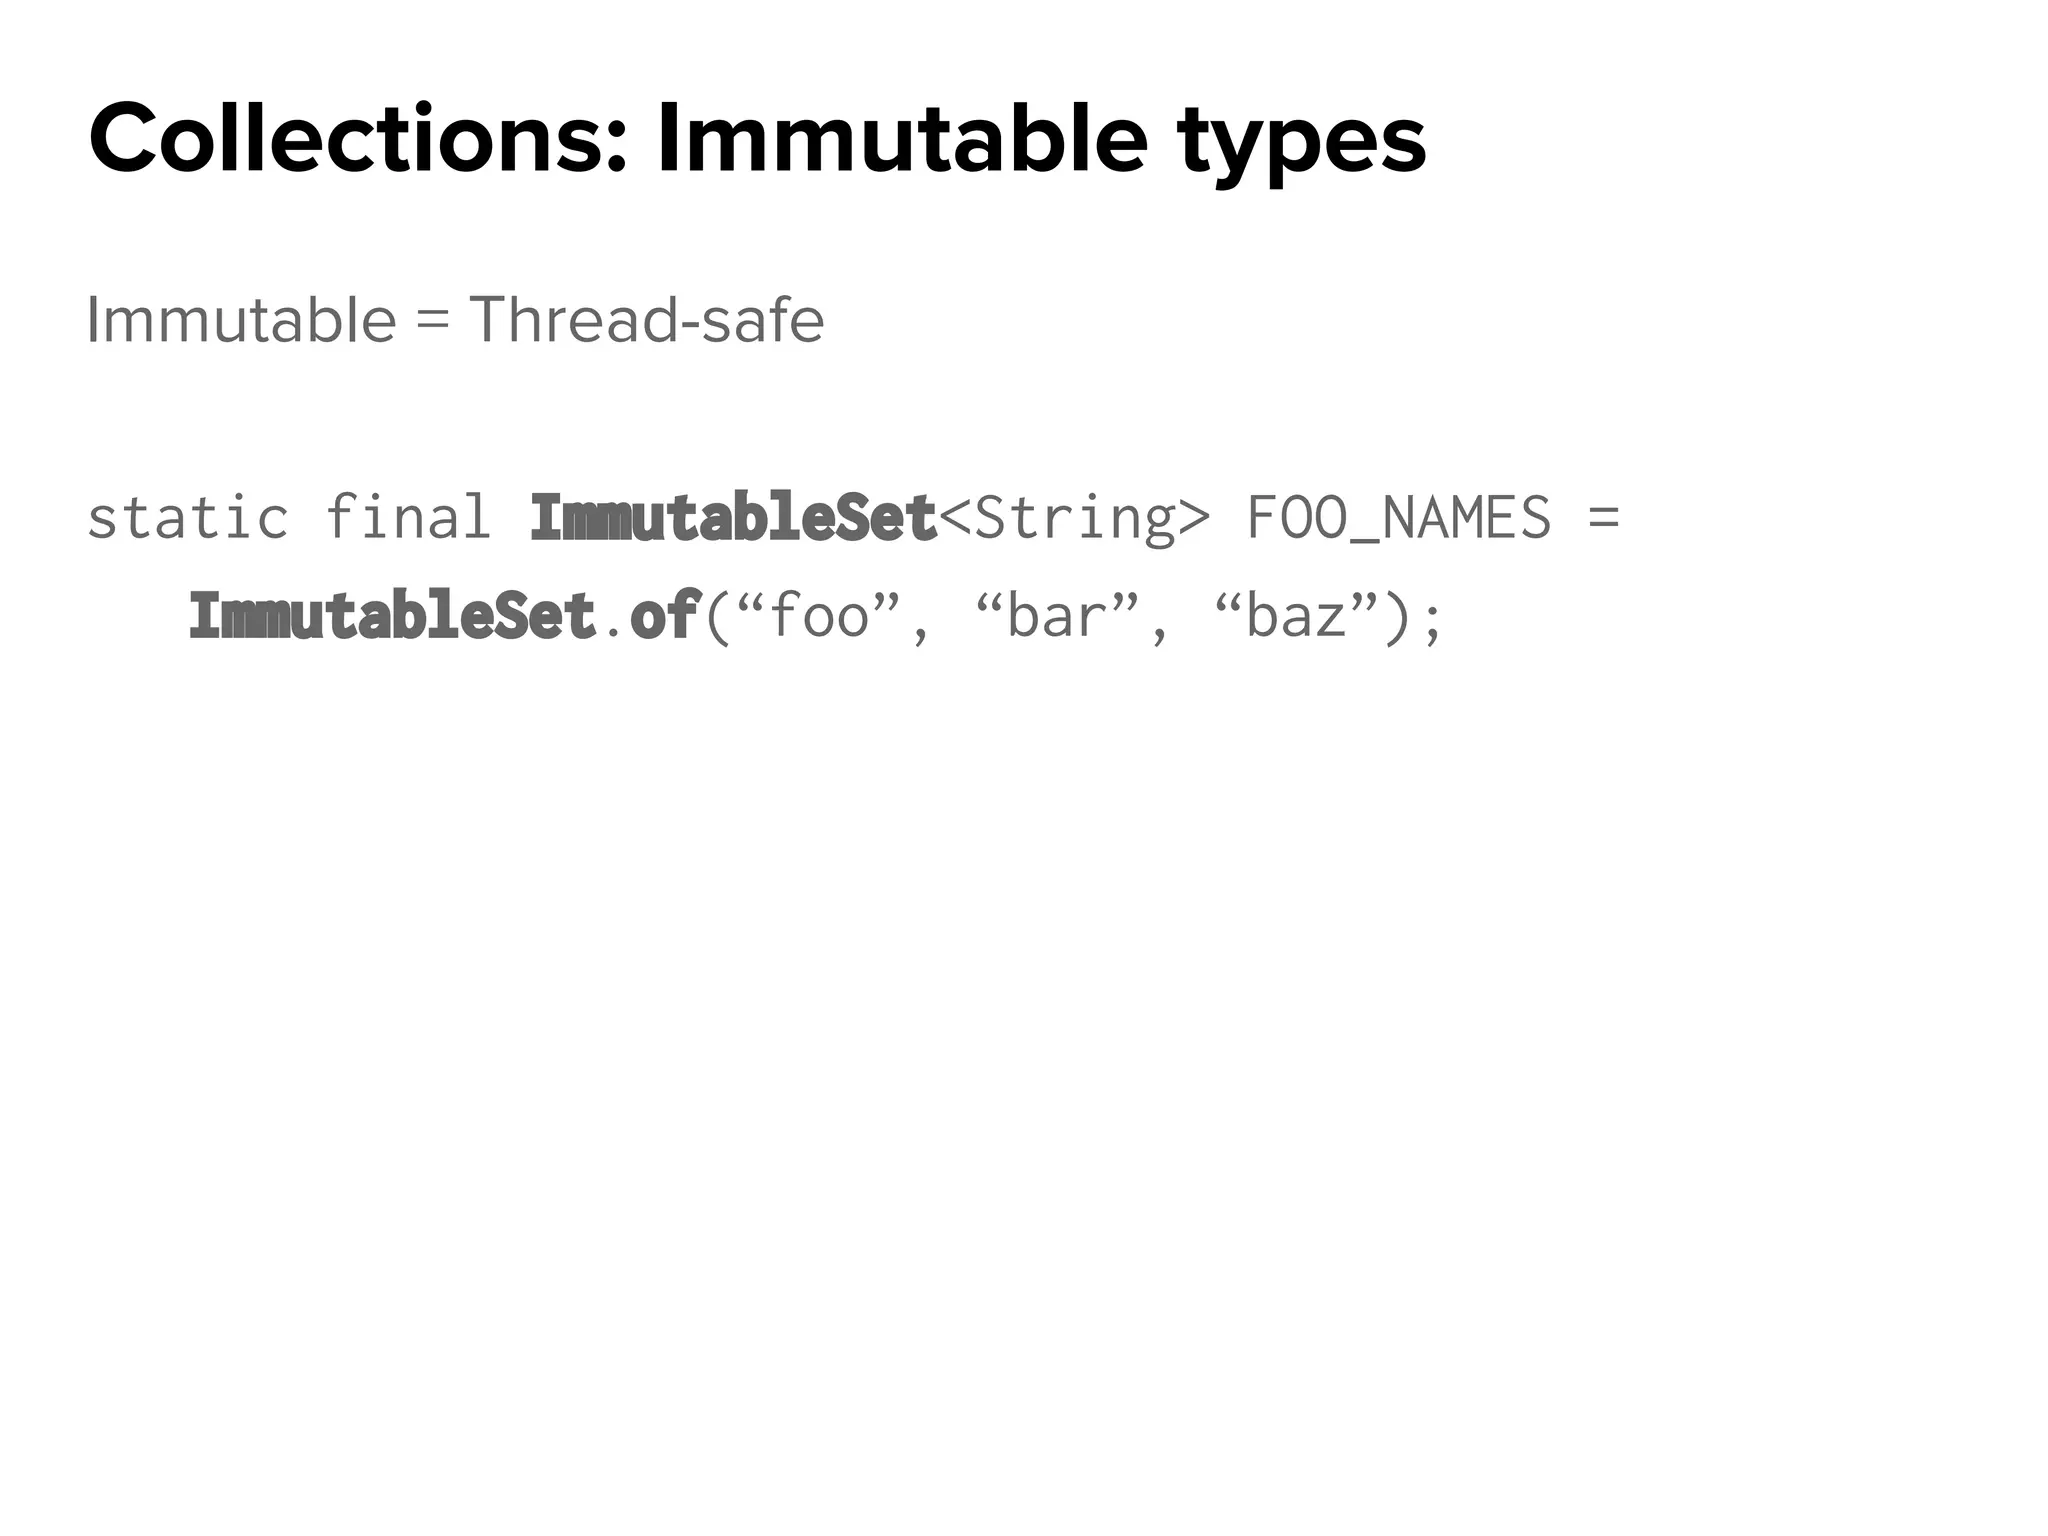Click the 'FOO_NAMES' constant name
This screenshot has height=1536, width=2048.
click(1399, 518)
